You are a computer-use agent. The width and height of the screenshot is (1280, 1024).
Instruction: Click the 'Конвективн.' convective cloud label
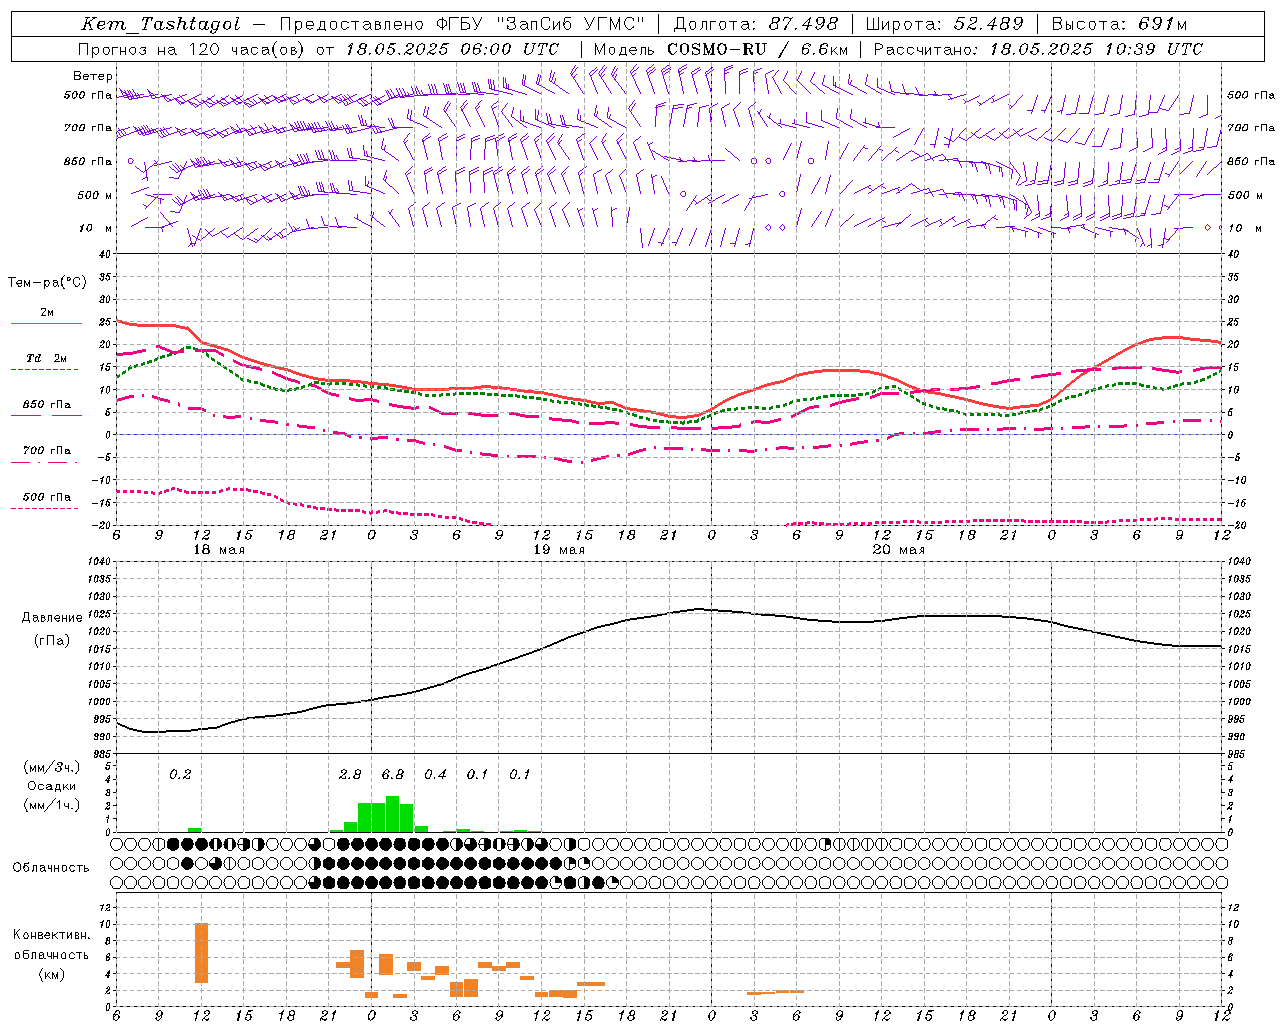point(52,935)
